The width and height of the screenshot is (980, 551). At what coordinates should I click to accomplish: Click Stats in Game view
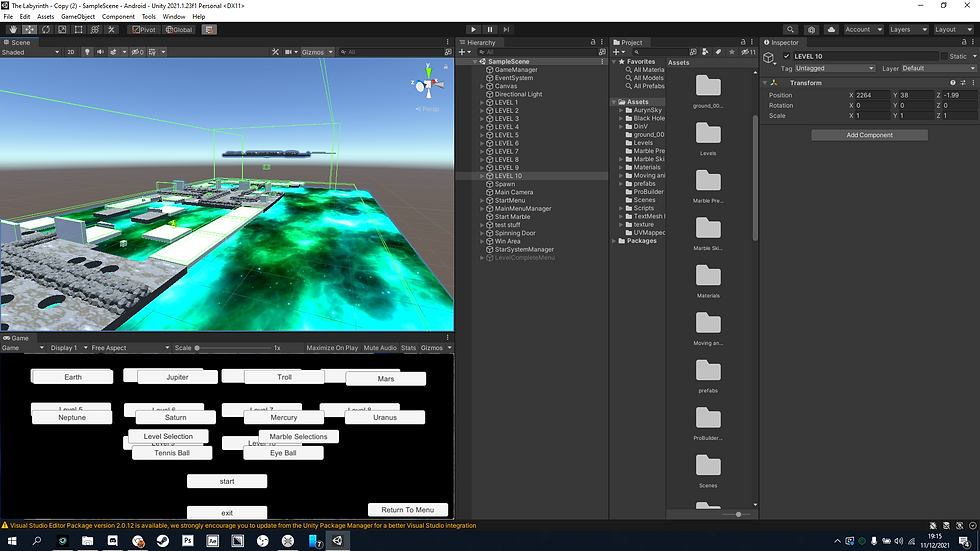coord(408,347)
